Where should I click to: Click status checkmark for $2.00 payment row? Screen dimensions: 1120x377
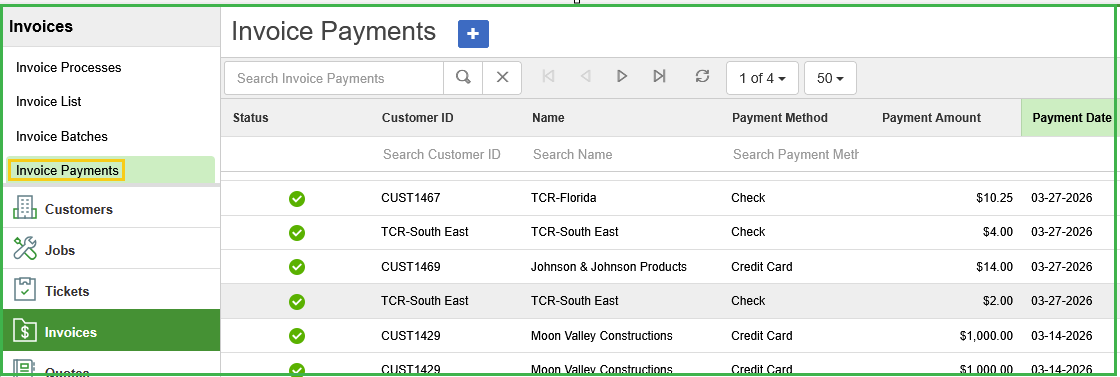coord(297,301)
